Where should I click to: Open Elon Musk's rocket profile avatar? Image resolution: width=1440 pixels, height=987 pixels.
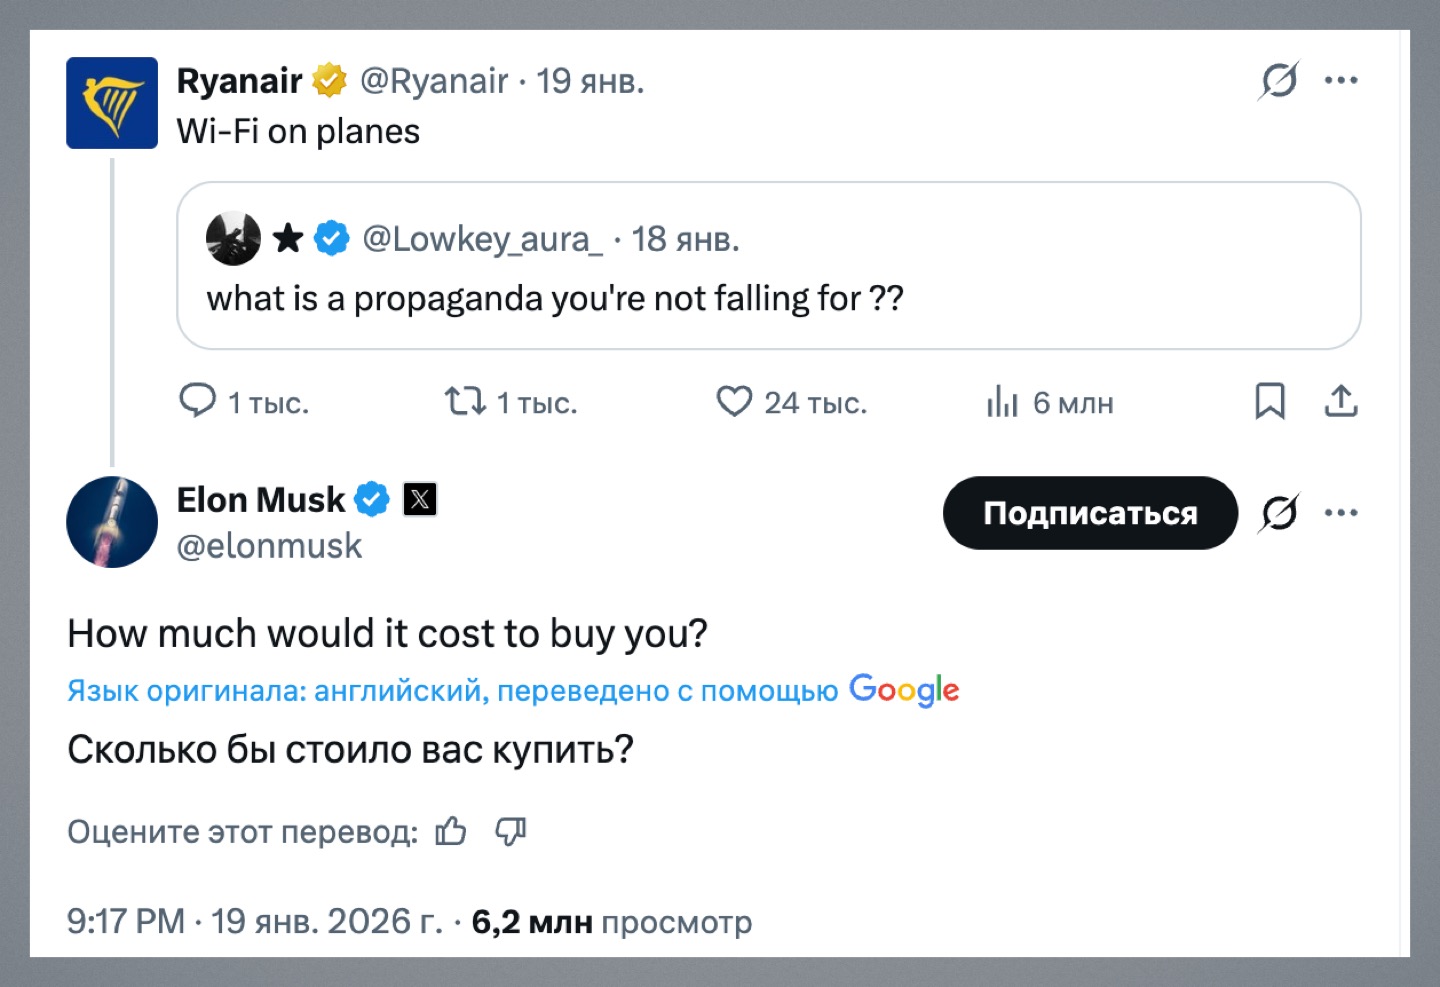point(112,522)
